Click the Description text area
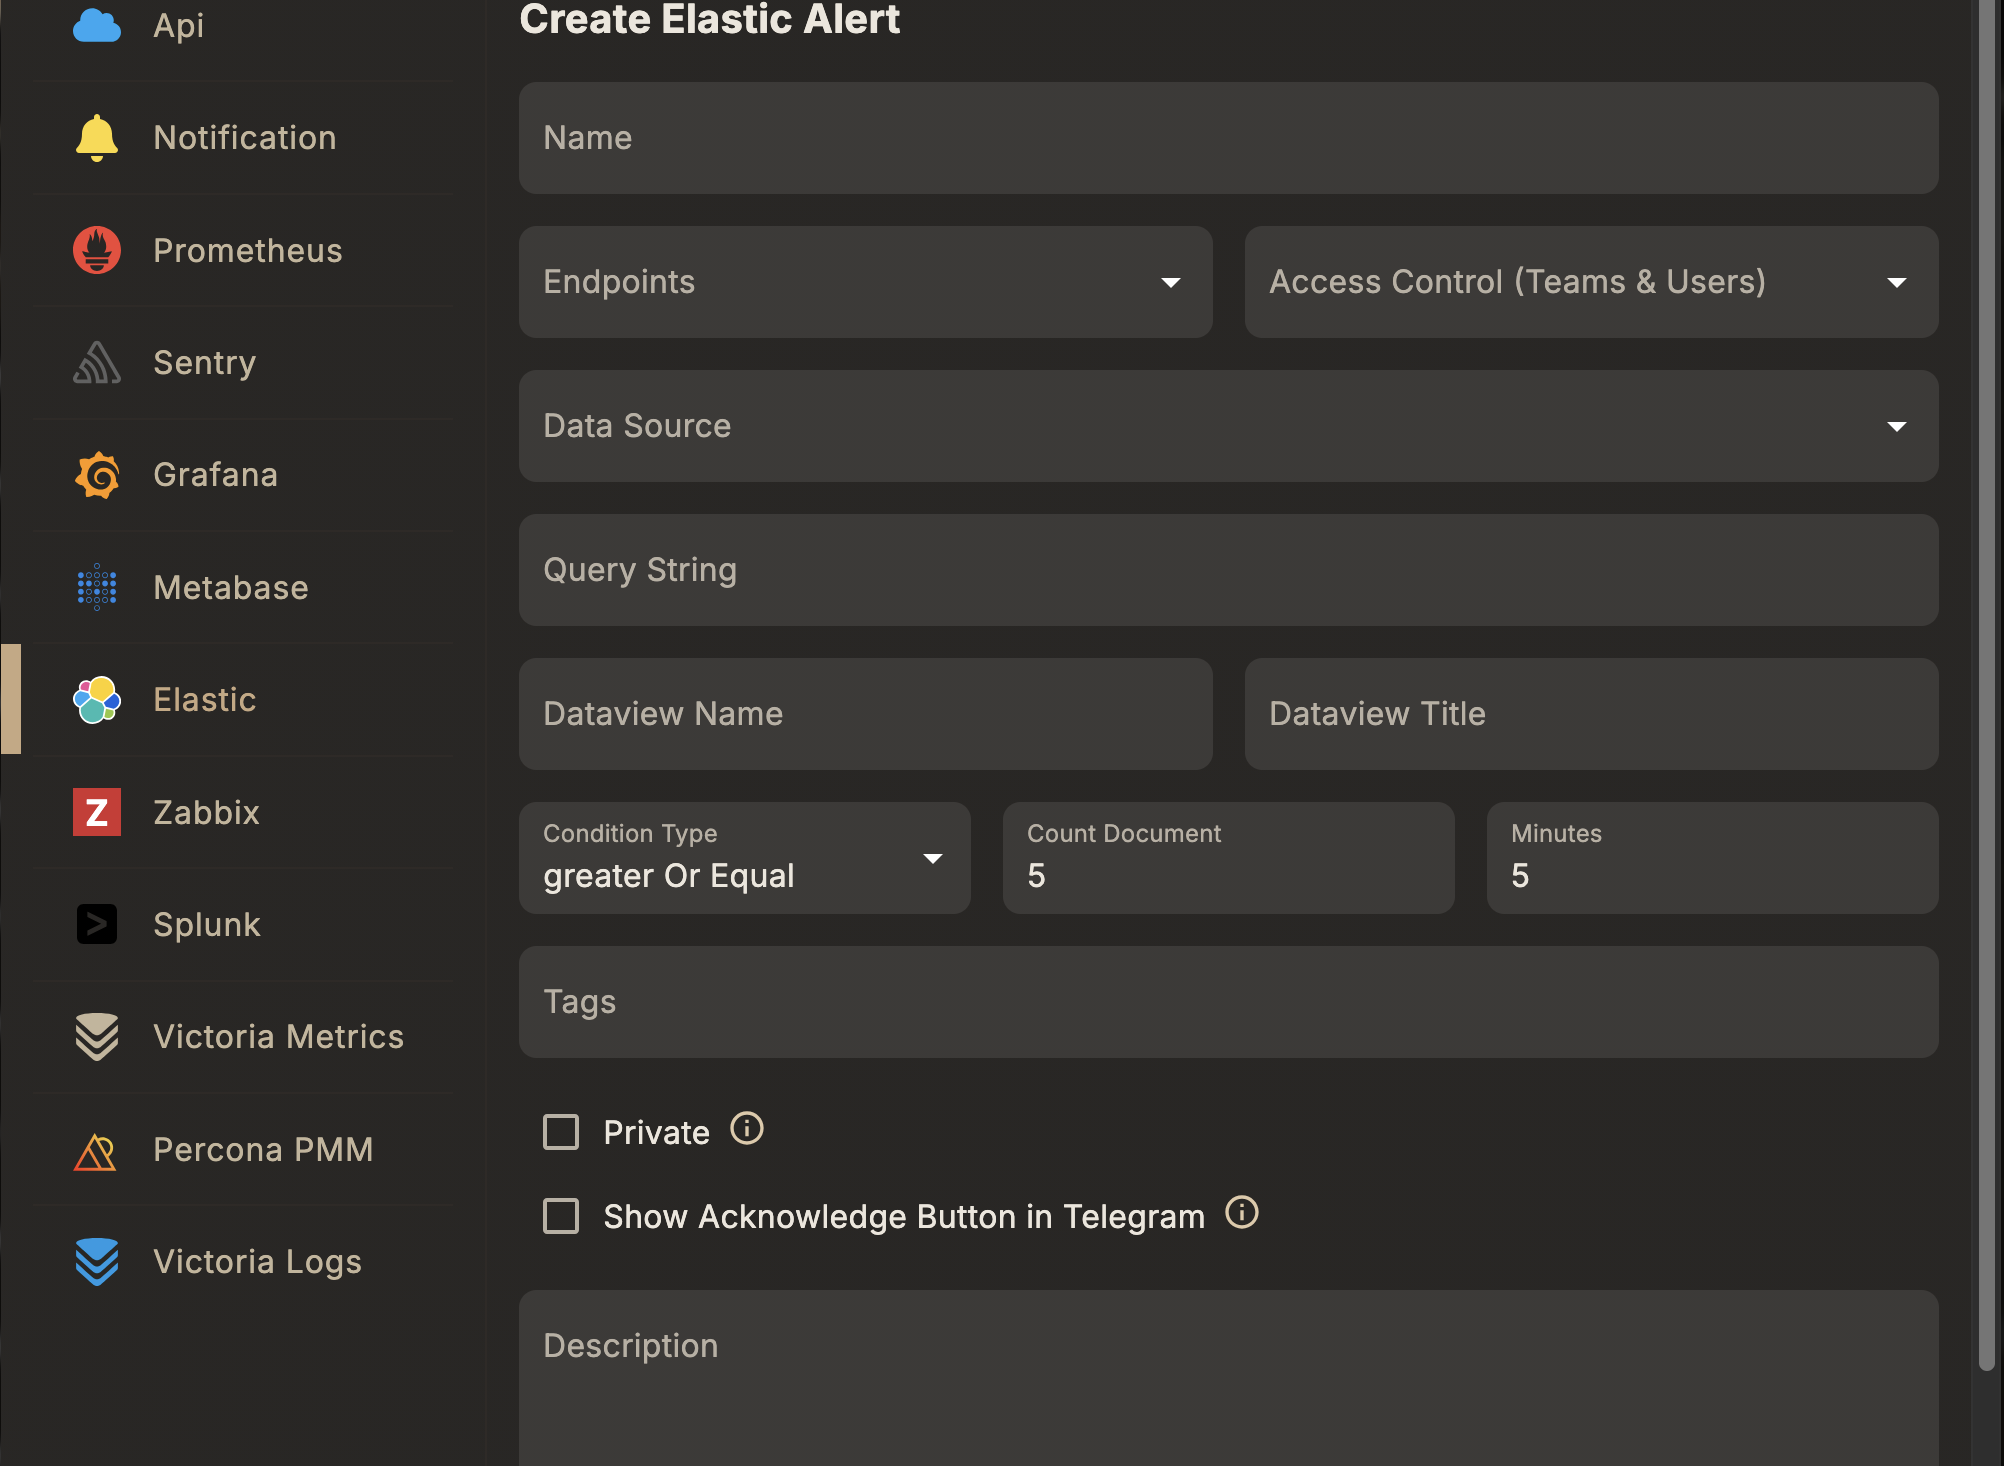This screenshot has width=2004, height=1466. click(1229, 1378)
